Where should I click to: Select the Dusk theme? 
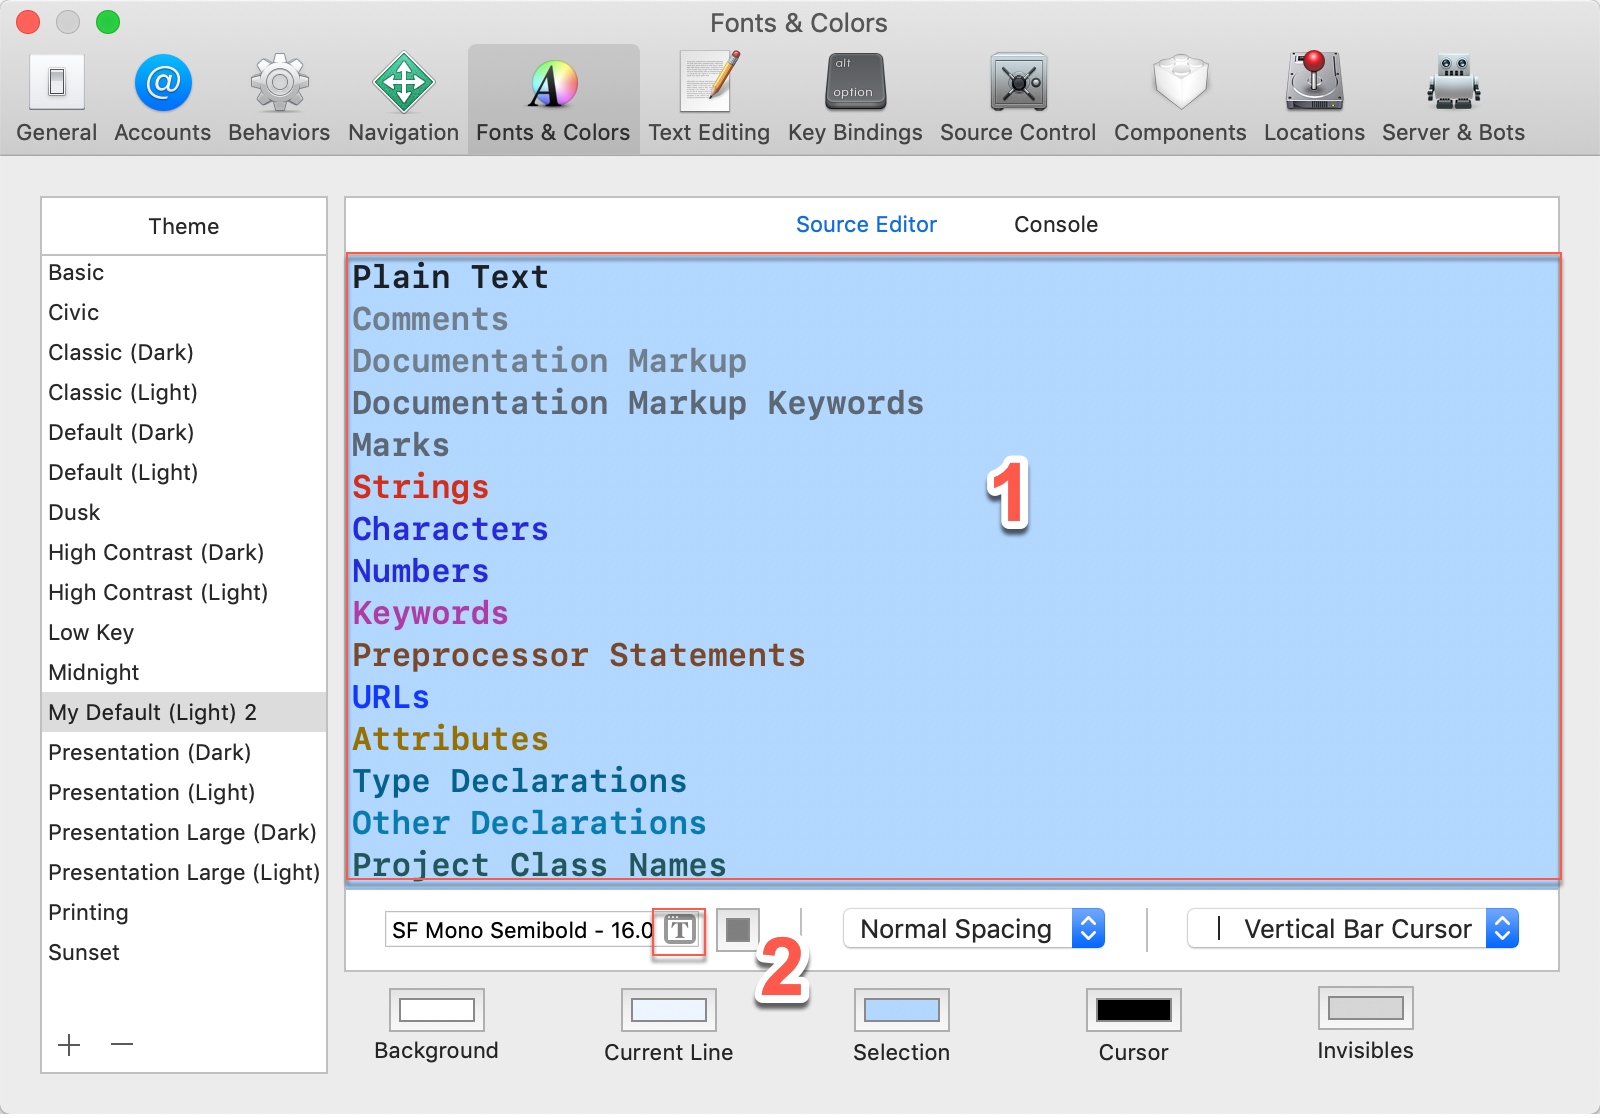(x=184, y=512)
